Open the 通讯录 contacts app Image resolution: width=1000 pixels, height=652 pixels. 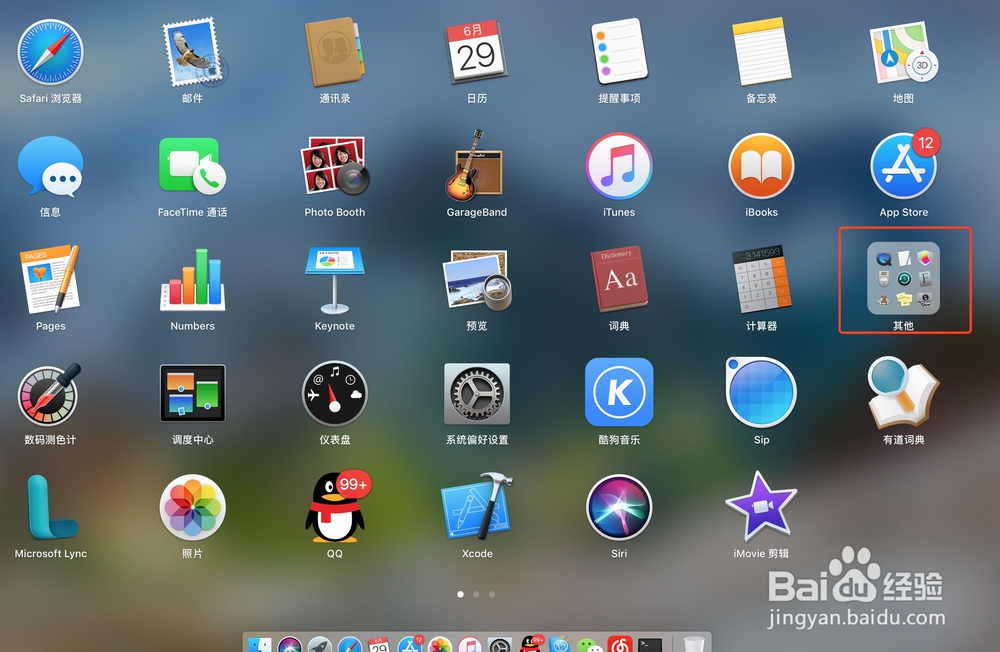(x=335, y=52)
